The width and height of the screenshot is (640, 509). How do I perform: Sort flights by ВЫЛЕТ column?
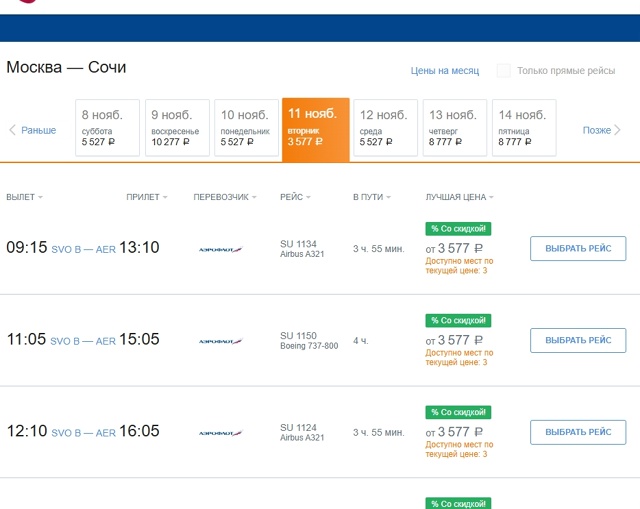24,197
